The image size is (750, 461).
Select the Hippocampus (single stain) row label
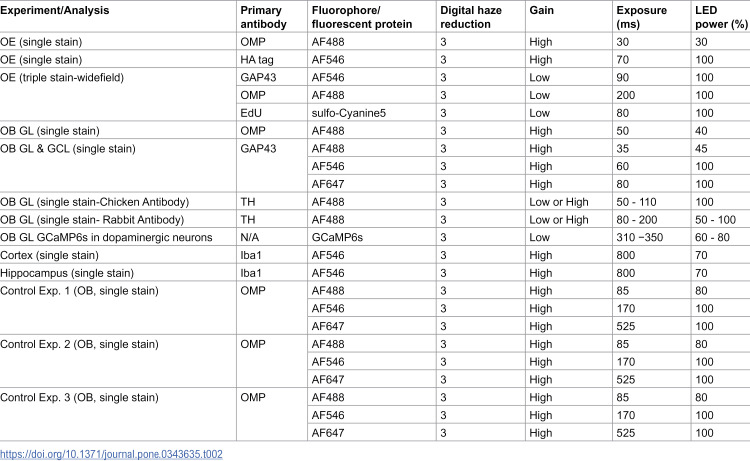point(67,273)
